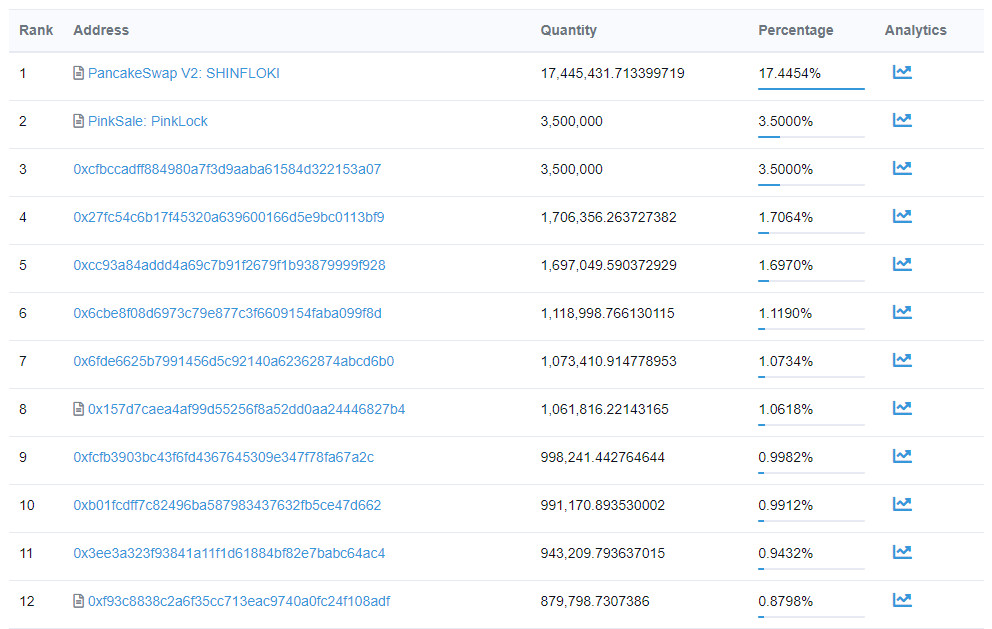The image size is (992, 629).
Task: Follow address link 0x3ee3a323f93841a11f1d61884bf82e7babc64ac4
Action: point(229,554)
